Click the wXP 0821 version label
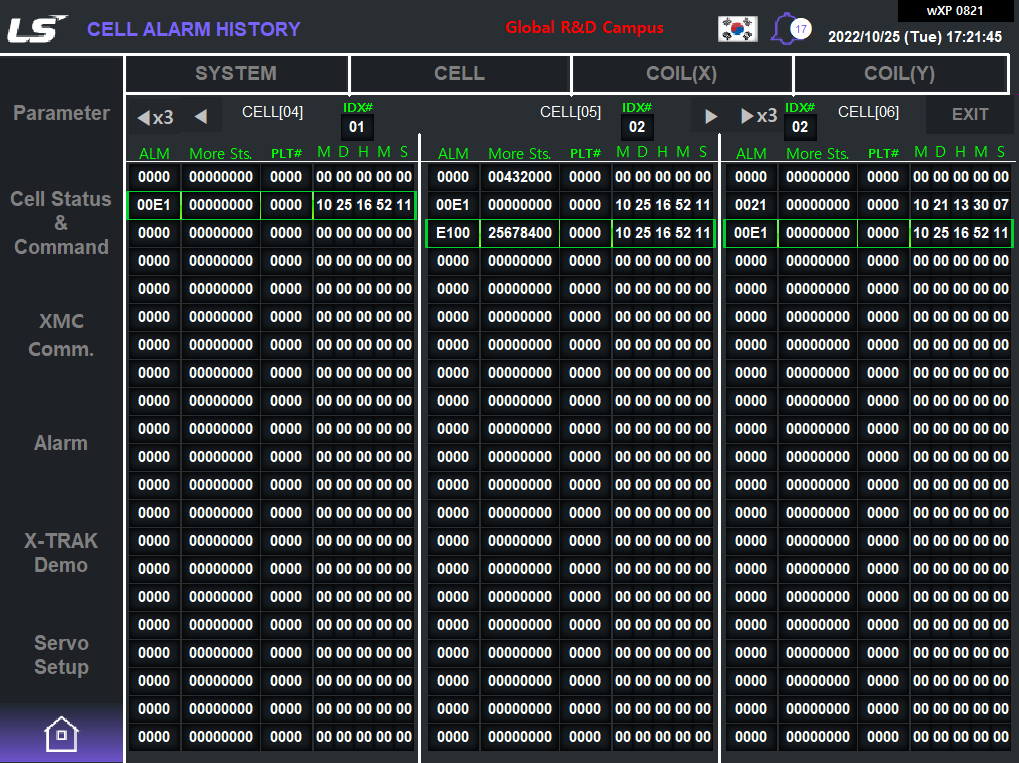The height and width of the screenshot is (763, 1019). click(955, 11)
